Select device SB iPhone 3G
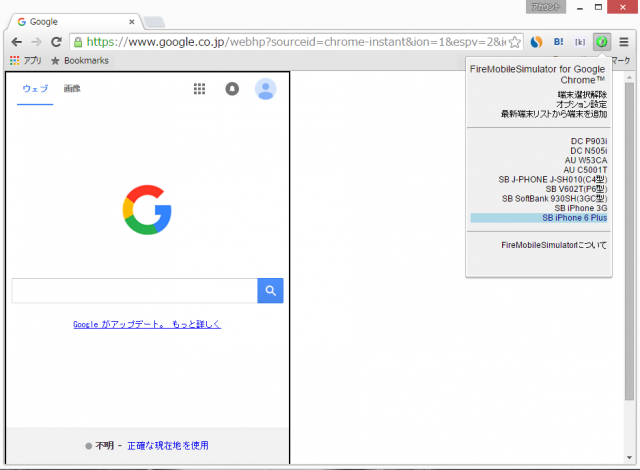 point(580,208)
